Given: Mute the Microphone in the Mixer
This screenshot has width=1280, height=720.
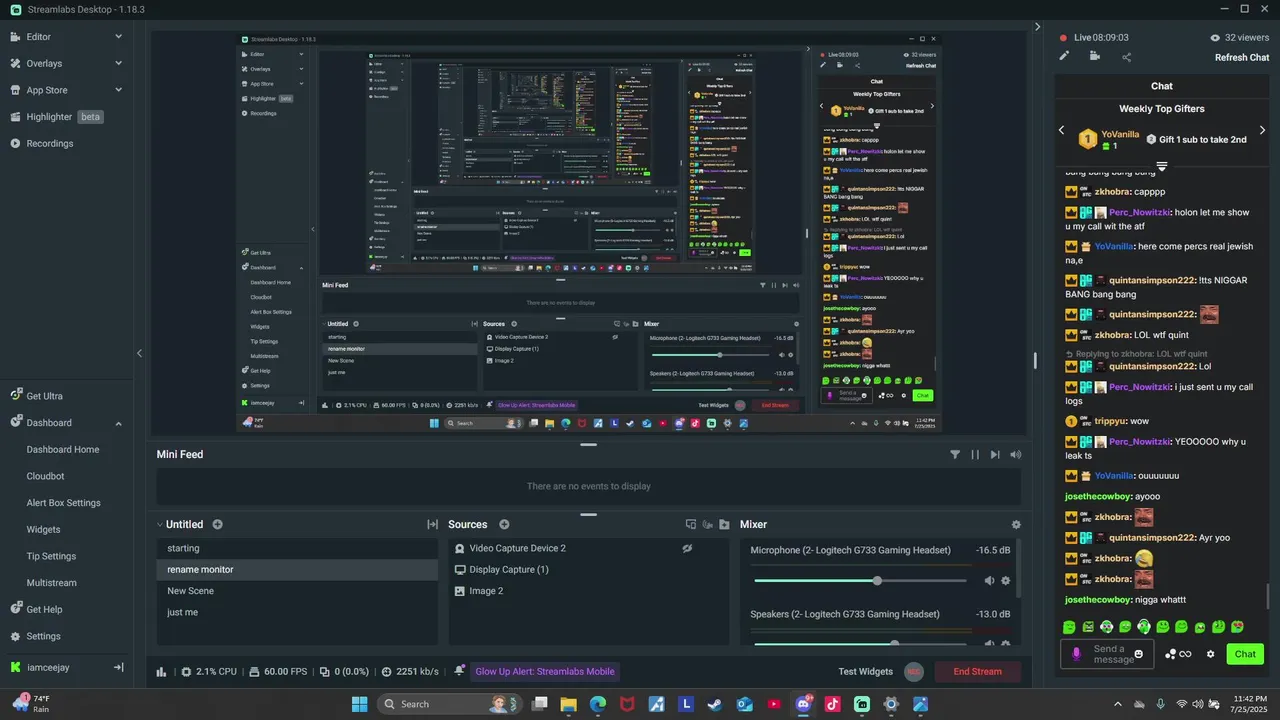Looking at the screenshot, I should (989, 581).
